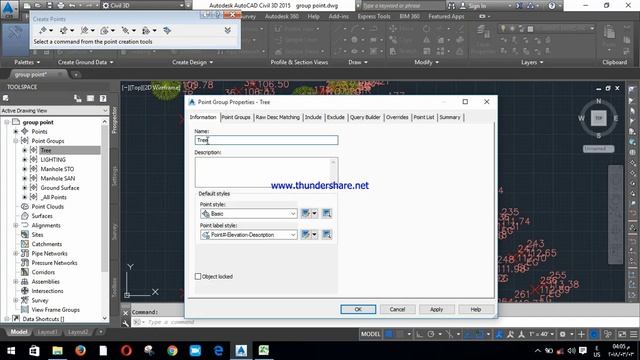Toggle the grid display in status bar

point(389,334)
